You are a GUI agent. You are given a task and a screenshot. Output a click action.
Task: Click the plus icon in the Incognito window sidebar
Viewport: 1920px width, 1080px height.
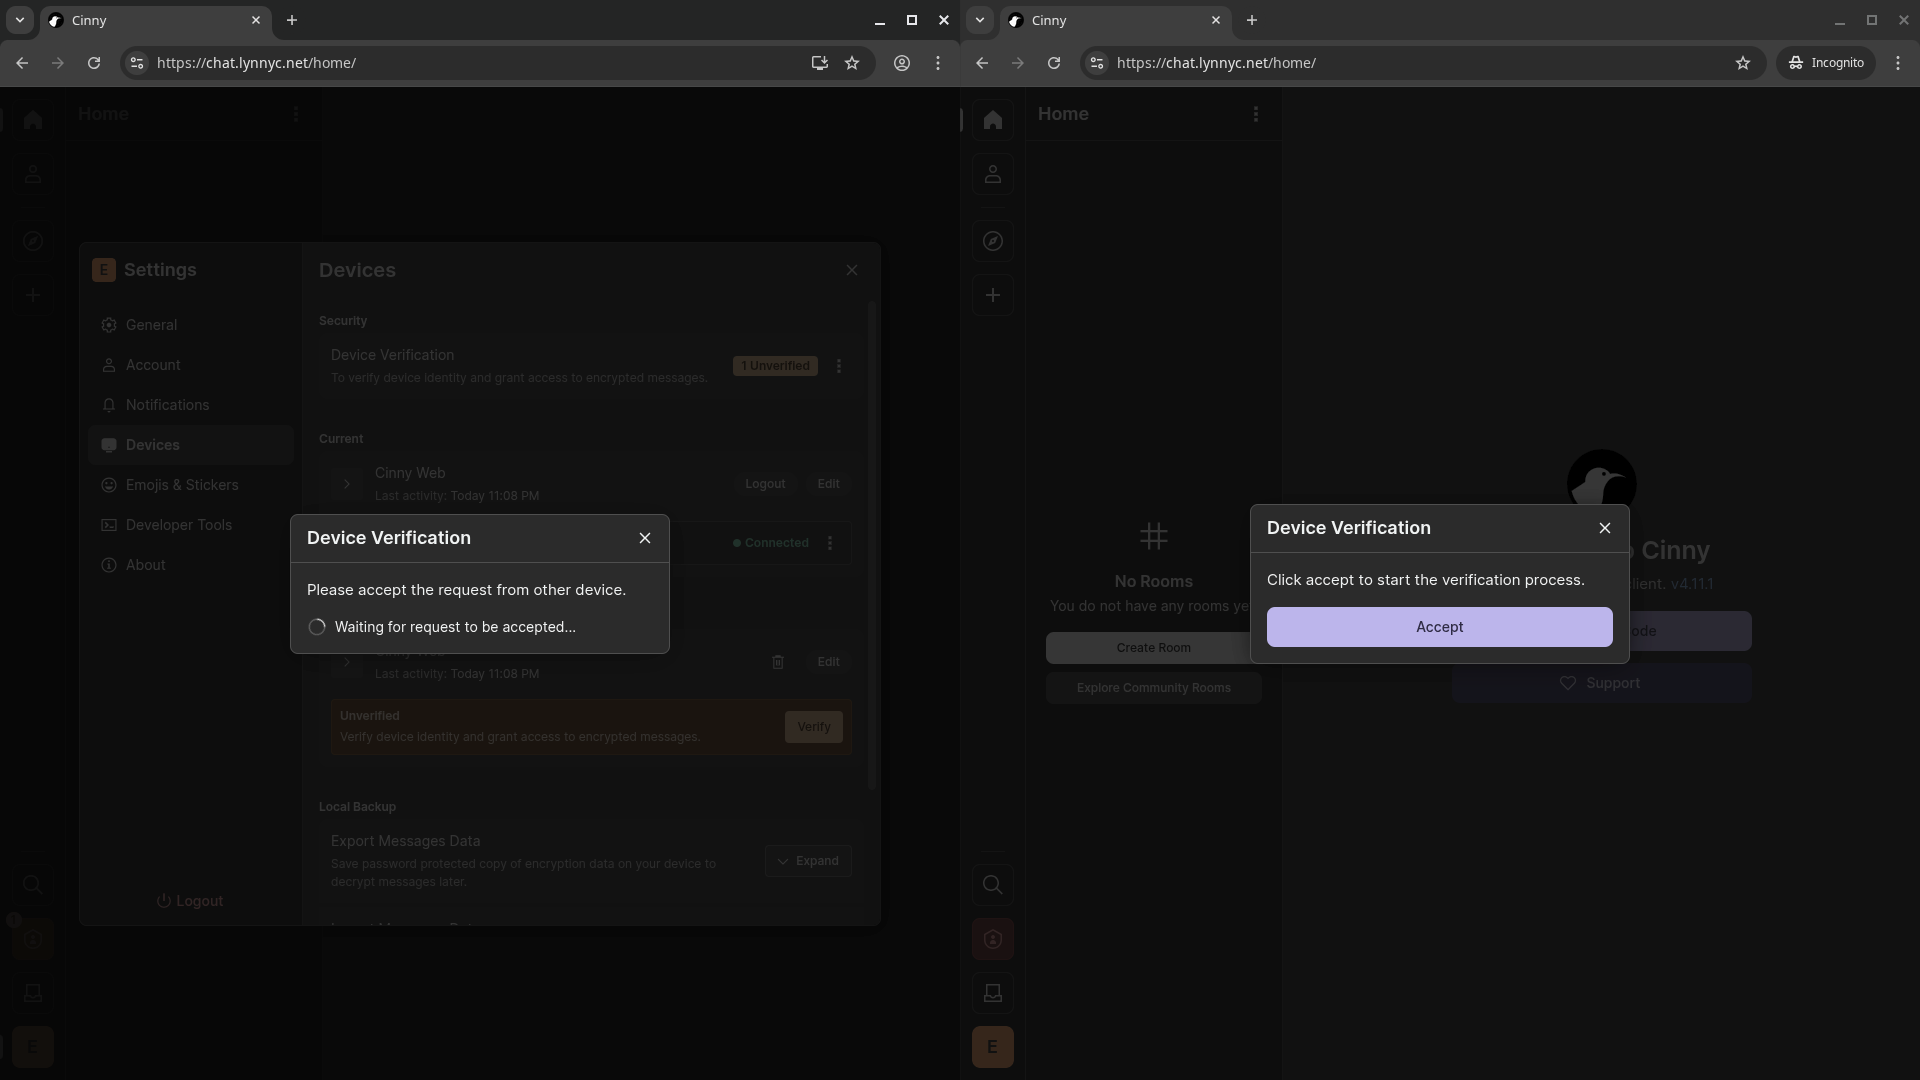pos(993,295)
